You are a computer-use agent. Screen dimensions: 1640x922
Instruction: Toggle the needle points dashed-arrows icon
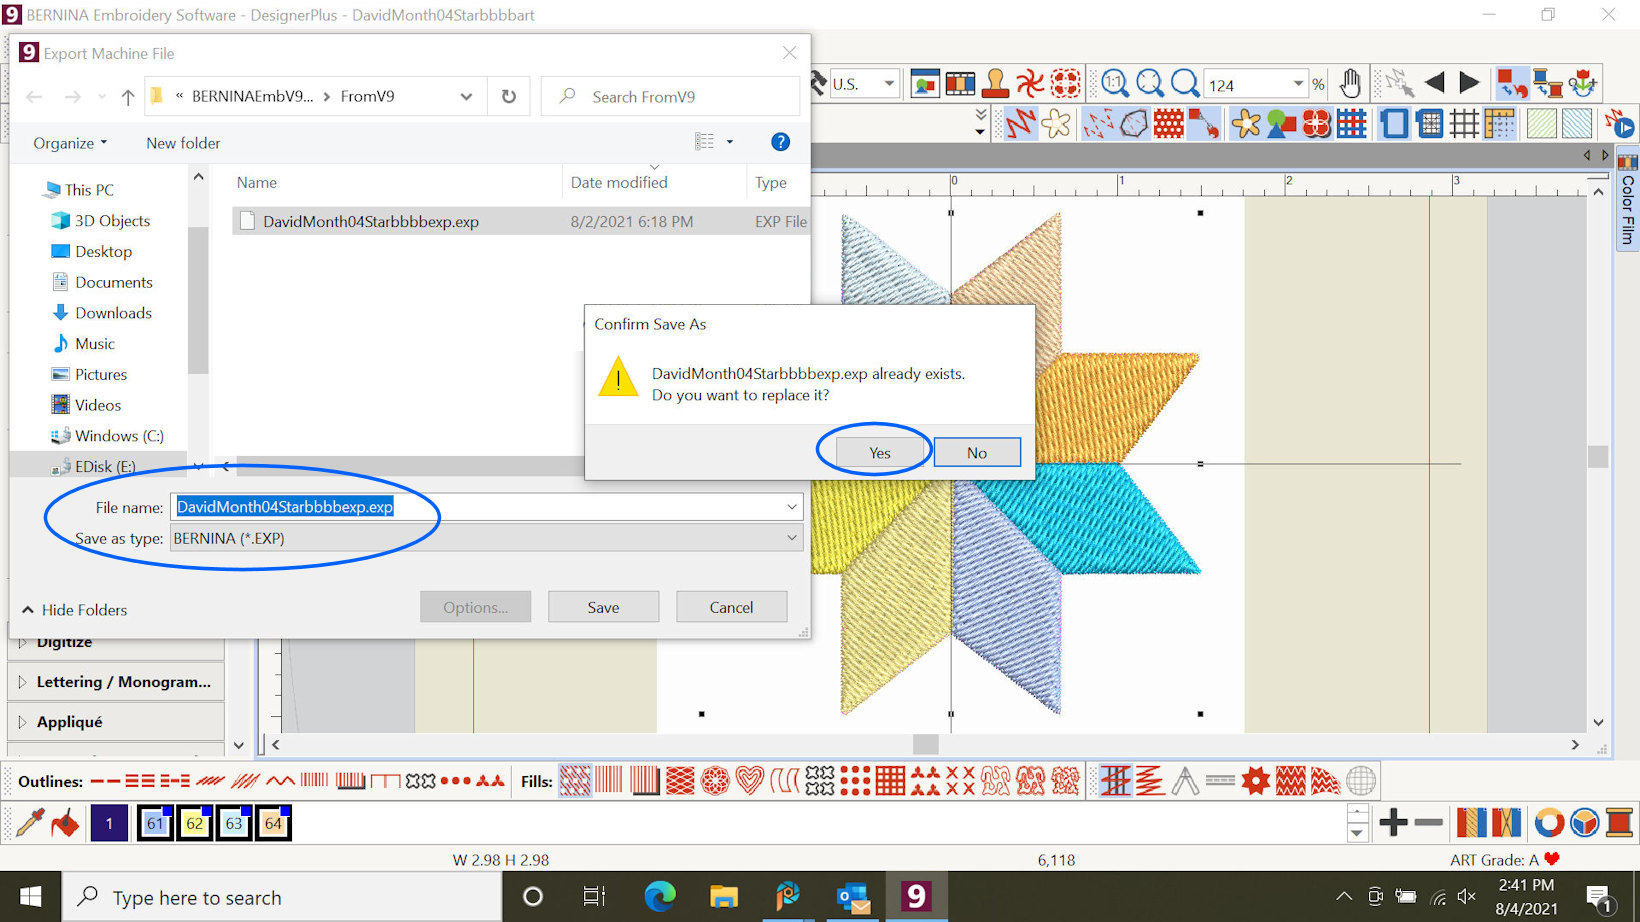tap(1098, 124)
